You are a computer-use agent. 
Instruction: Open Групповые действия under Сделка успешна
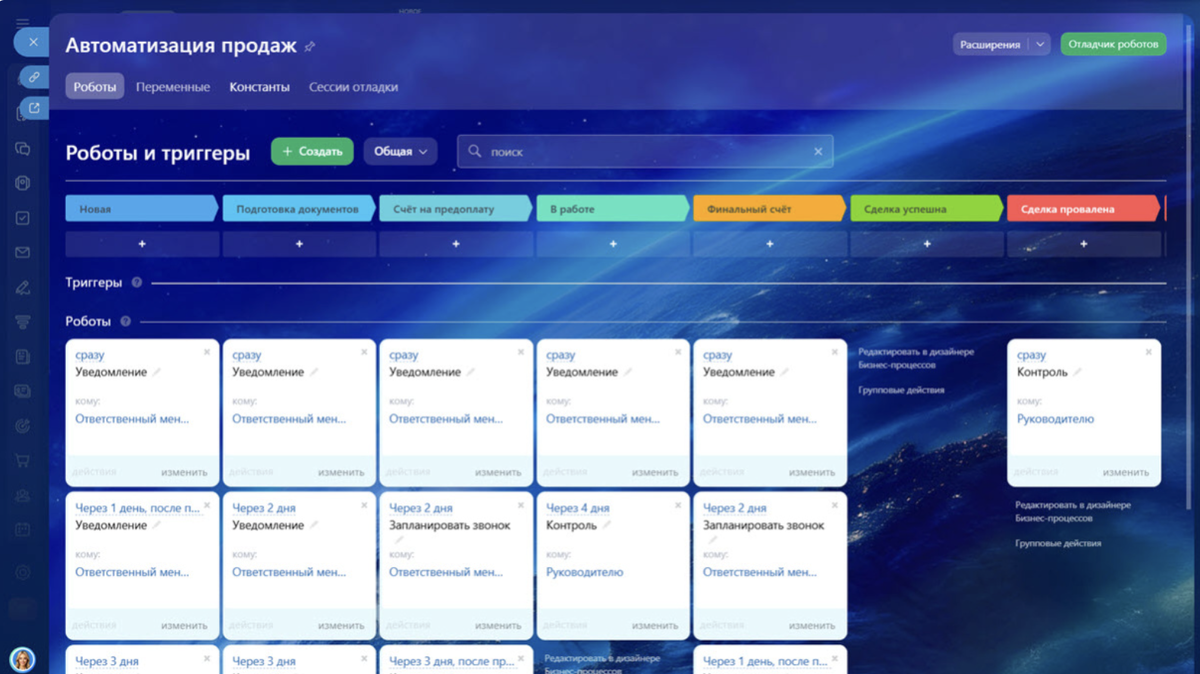(x=901, y=390)
